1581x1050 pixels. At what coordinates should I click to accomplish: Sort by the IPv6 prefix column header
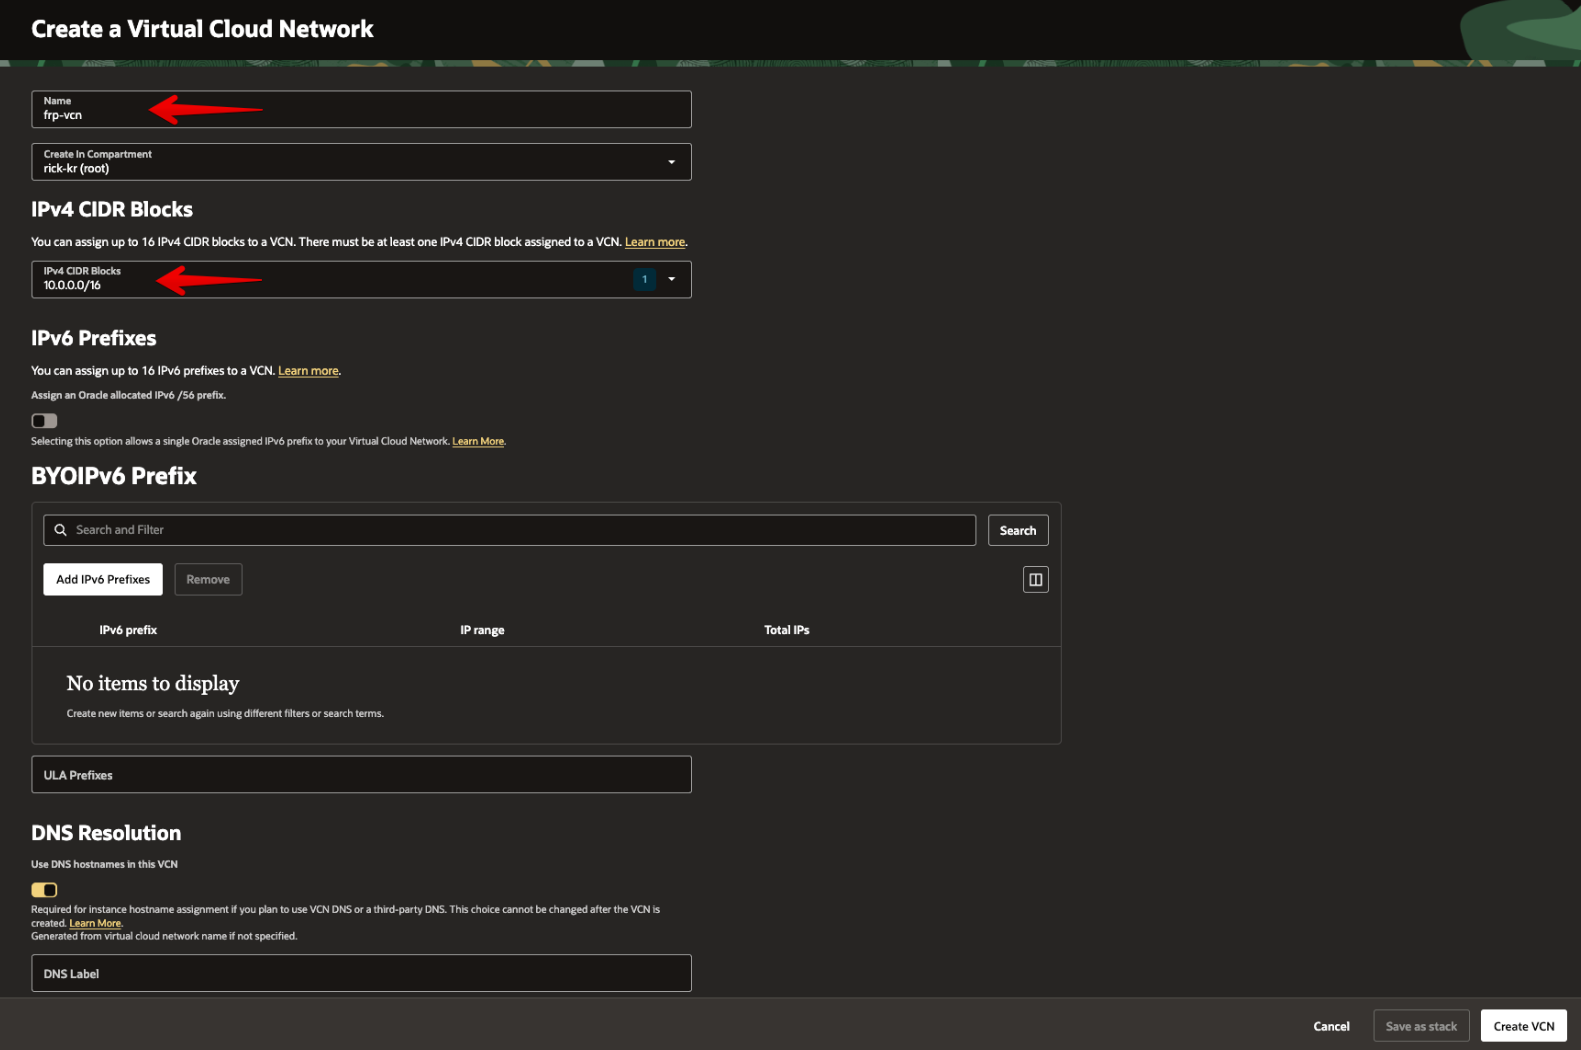[x=128, y=630]
